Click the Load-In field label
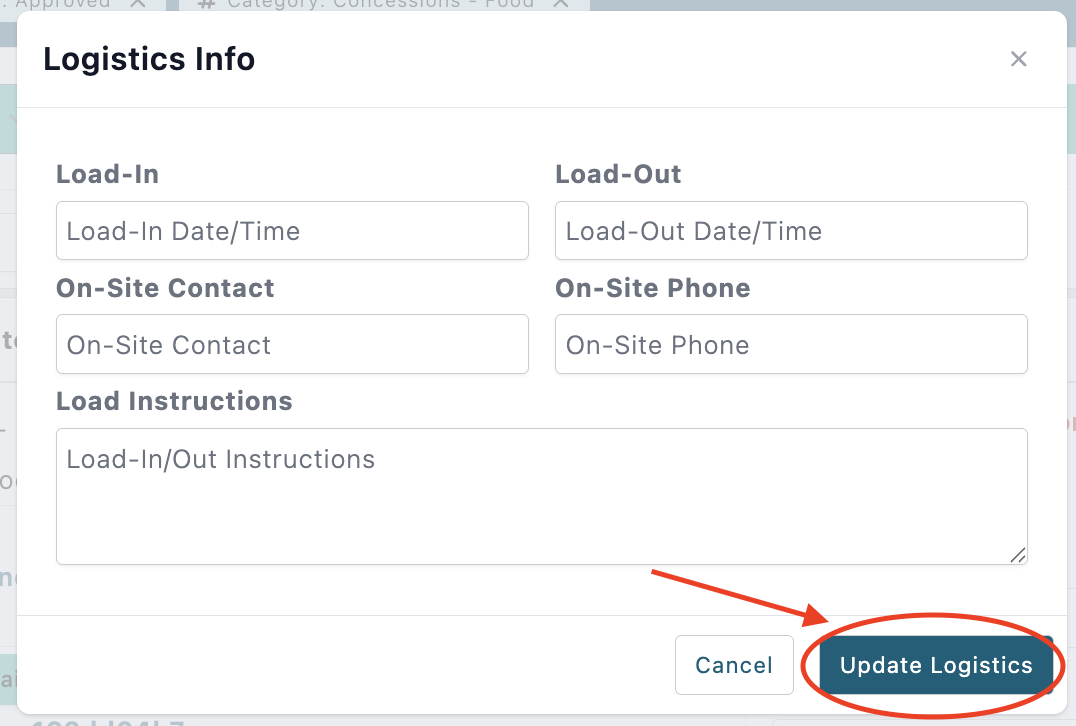Image resolution: width=1076 pixels, height=726 pixels. 108,174
